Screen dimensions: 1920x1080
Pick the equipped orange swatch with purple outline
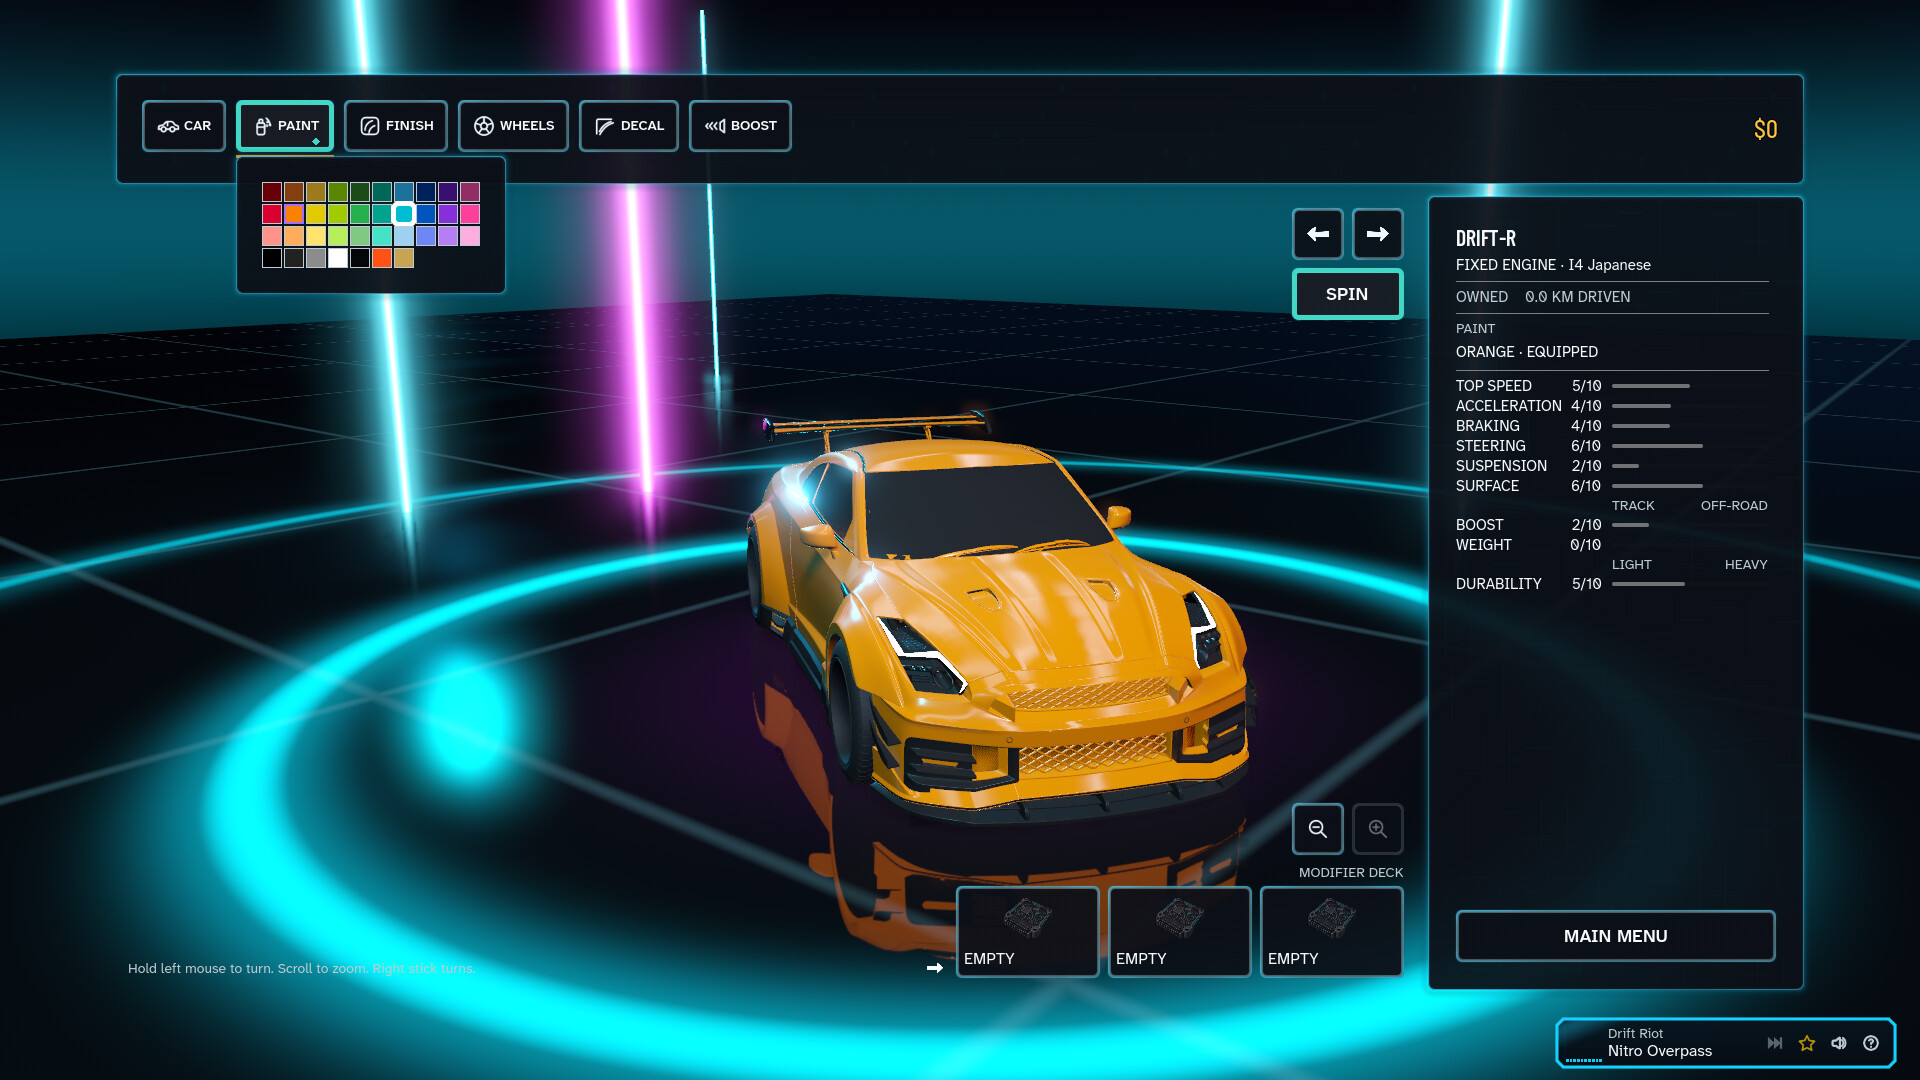coord(294,214)
